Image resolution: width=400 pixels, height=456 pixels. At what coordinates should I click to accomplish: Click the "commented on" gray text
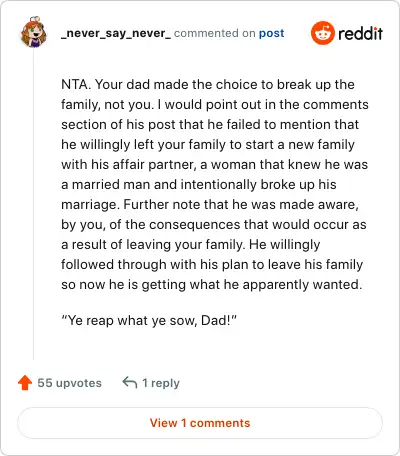[x=215, y=33]
